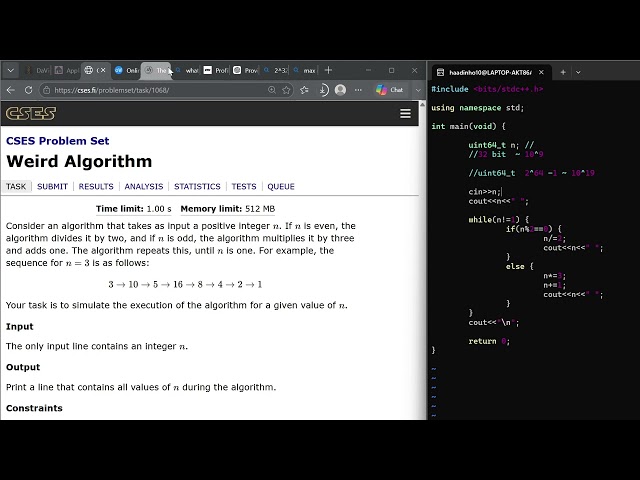Open browser downloads icon
This screenshot has width=640, height=480.
coord(323,90)
